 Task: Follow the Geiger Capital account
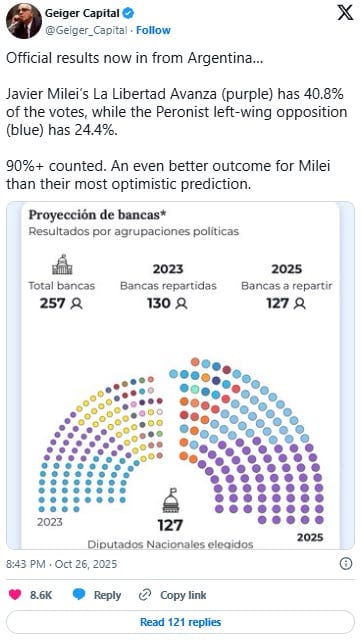pos(153,30)
